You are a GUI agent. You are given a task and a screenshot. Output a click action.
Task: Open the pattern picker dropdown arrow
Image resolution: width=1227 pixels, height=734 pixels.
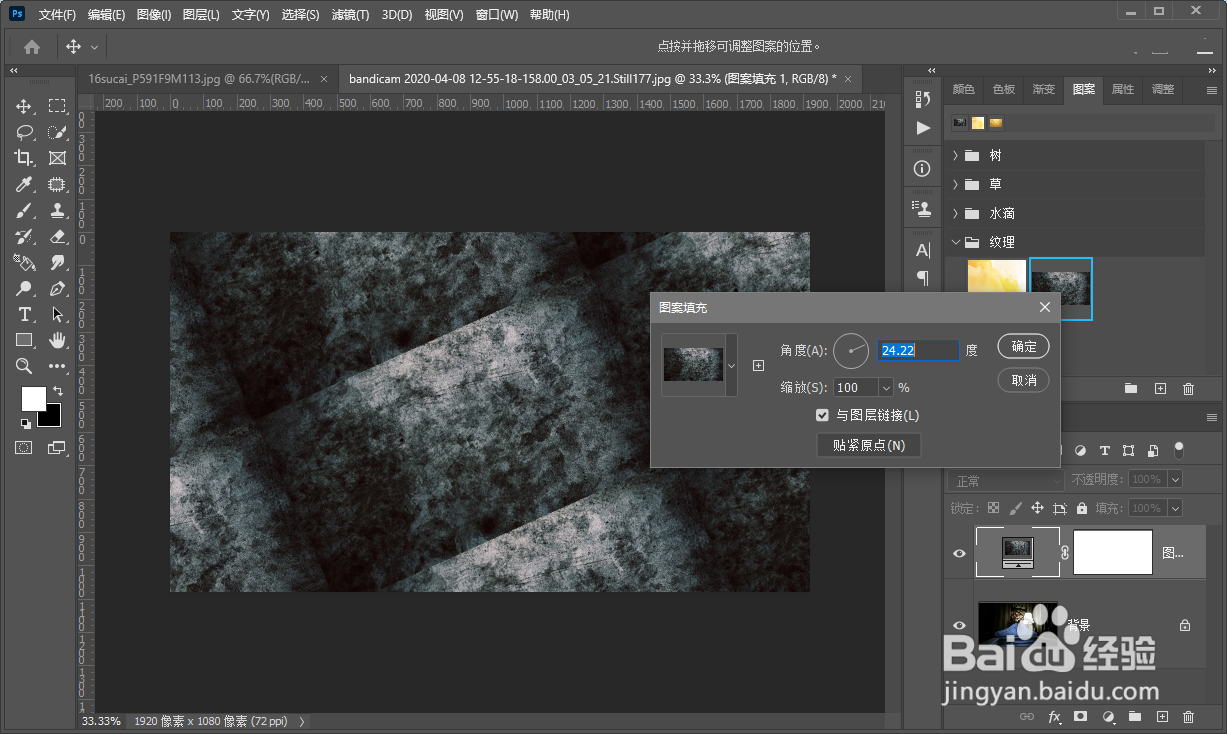point(731,365)
